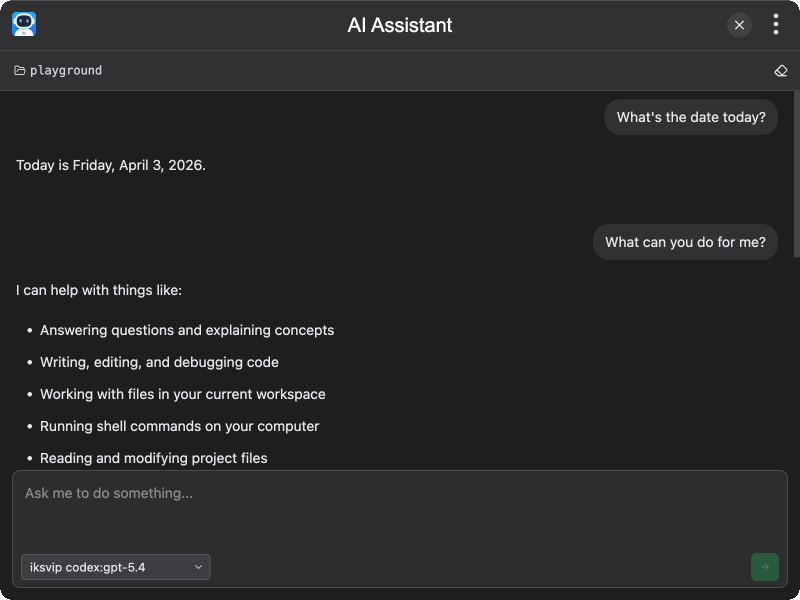Click the "I can help with things like" text
Screen dimensions: 800x600
tap(99, 291)
